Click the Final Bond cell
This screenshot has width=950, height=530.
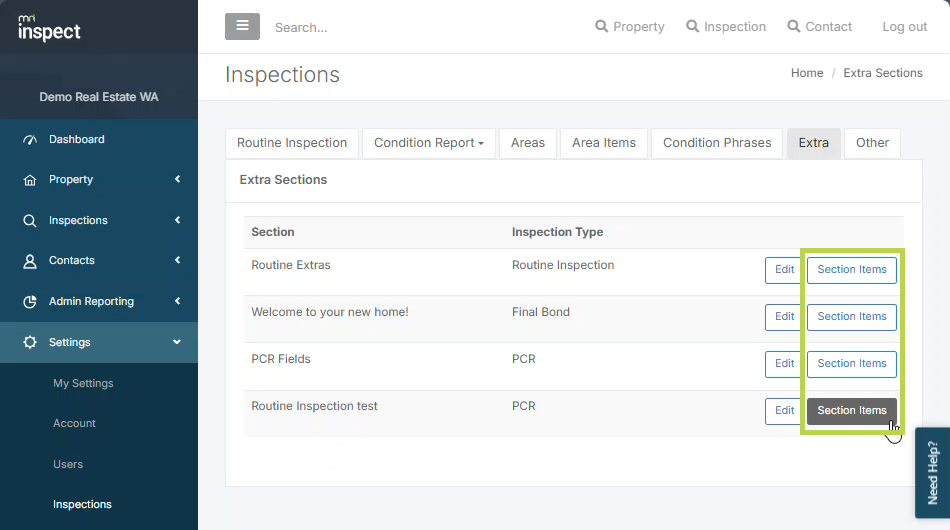[x=540, y=312]
